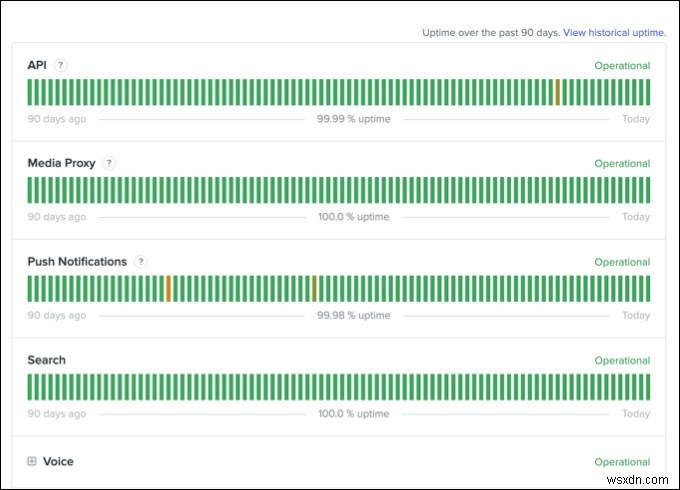
Task: Click the Push Notifications Operational status label
Action: (622, 262)
